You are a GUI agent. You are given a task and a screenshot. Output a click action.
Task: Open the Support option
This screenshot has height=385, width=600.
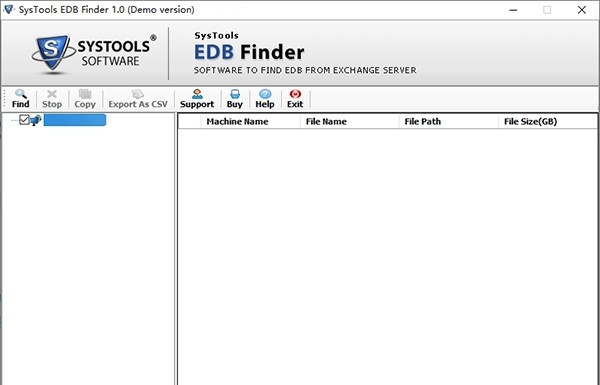pyautogui.click(x=197, y=99)
